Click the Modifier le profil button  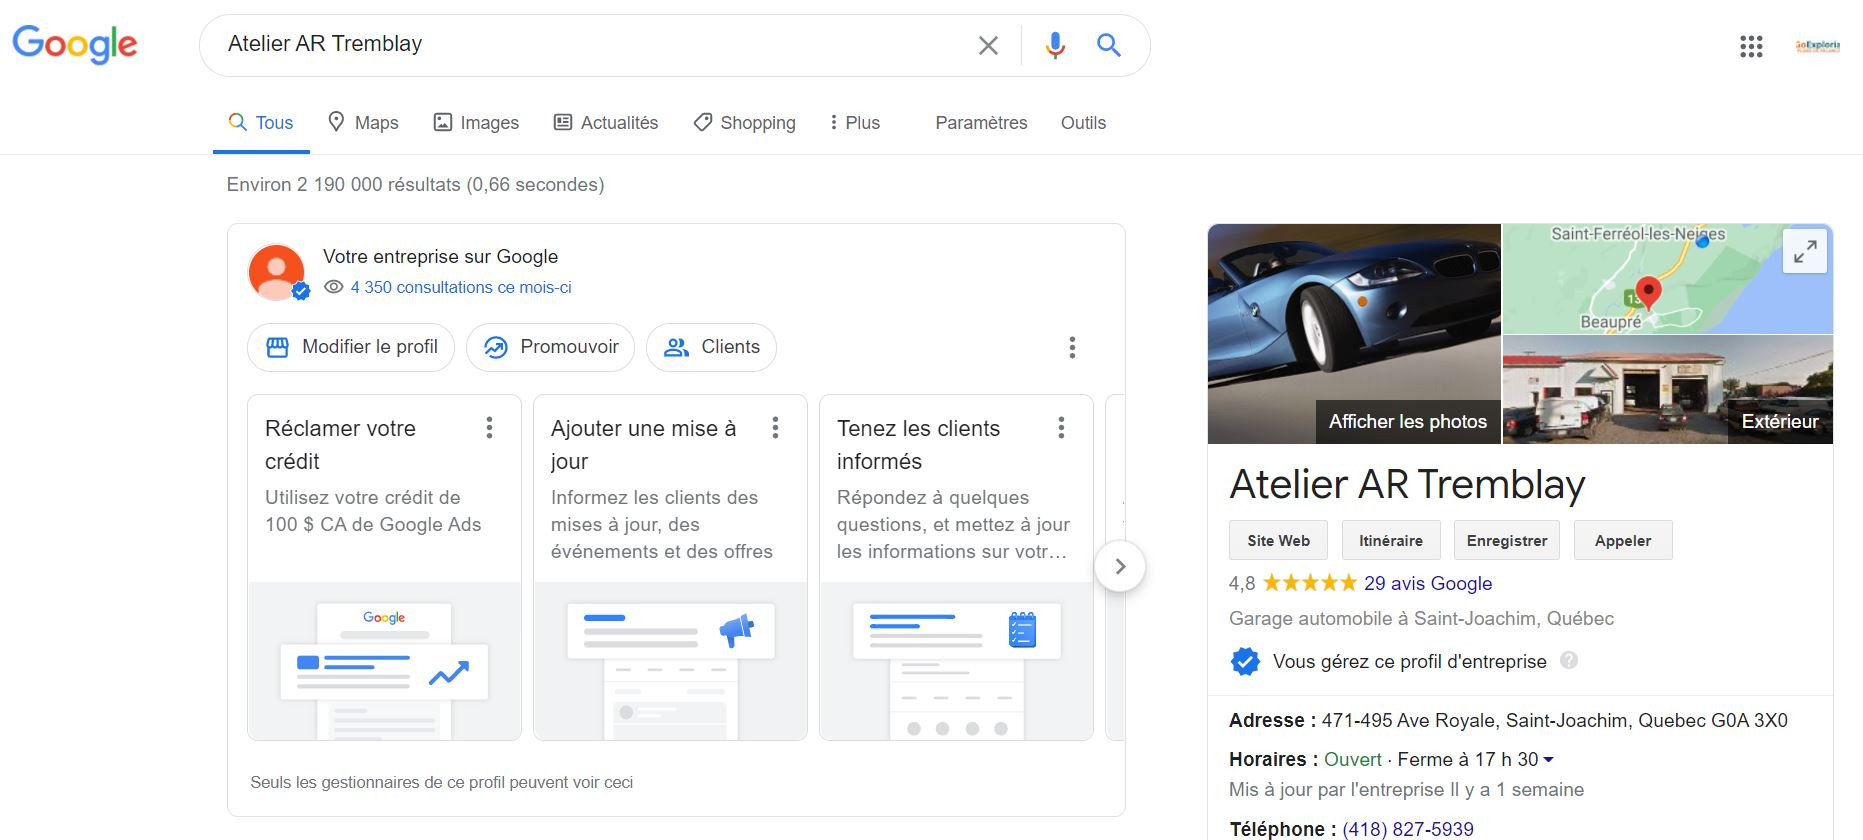351,347
